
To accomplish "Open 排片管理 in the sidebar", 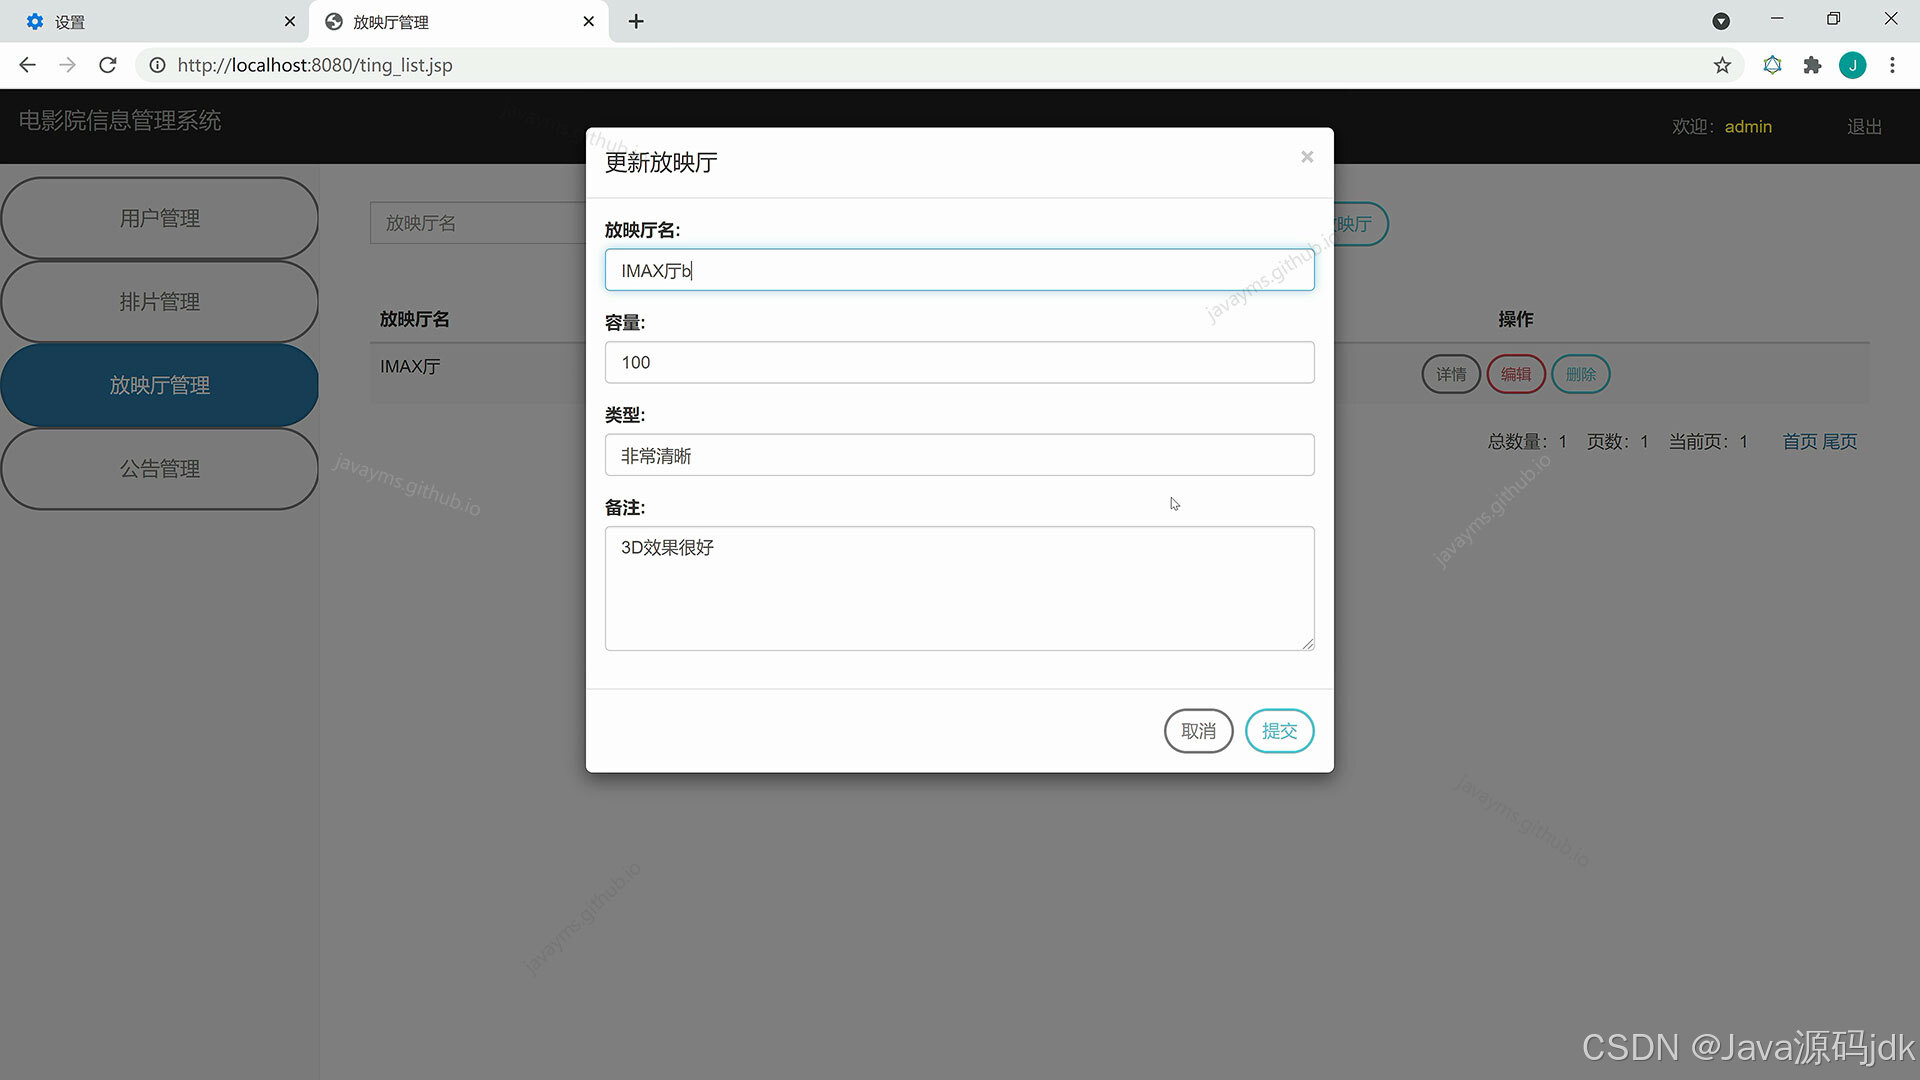I will (x=160, y=301).
